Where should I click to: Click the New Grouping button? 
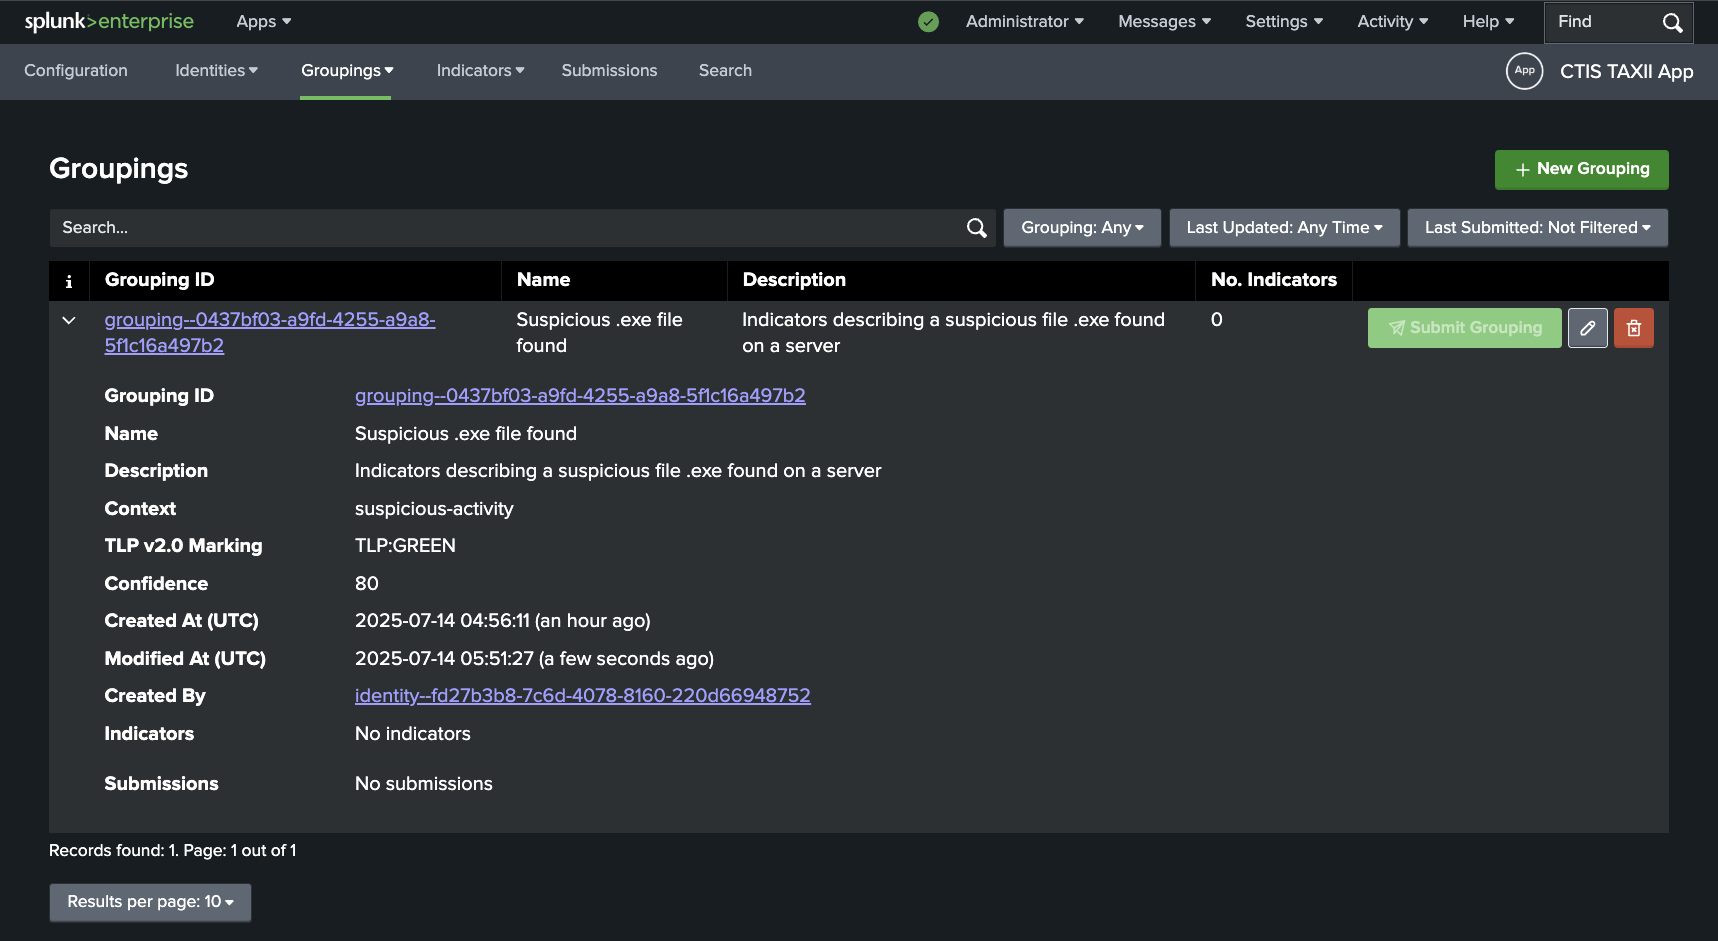1581,170
